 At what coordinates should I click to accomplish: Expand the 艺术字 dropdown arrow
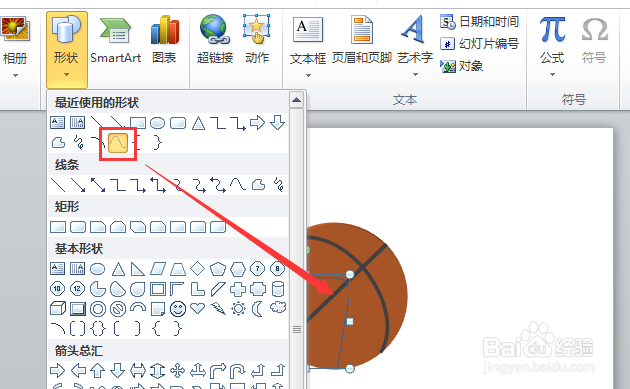[x=415, y=74]
